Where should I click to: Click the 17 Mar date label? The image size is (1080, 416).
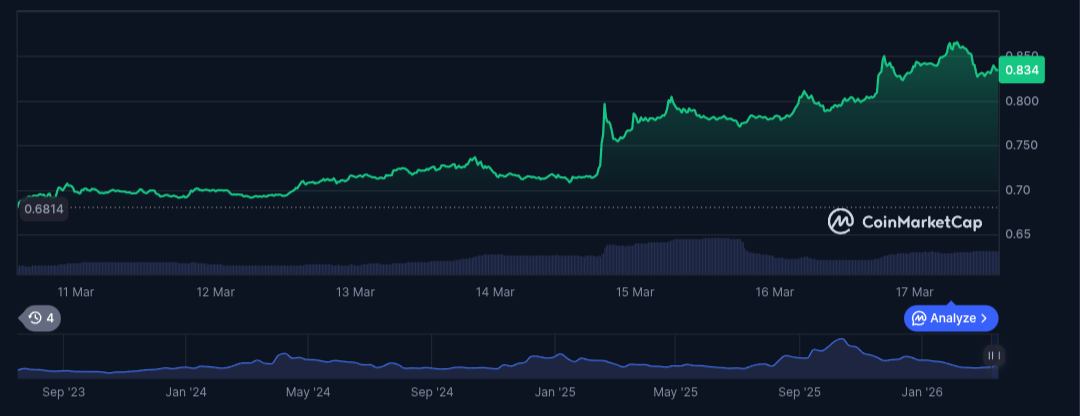pos(914,292)
